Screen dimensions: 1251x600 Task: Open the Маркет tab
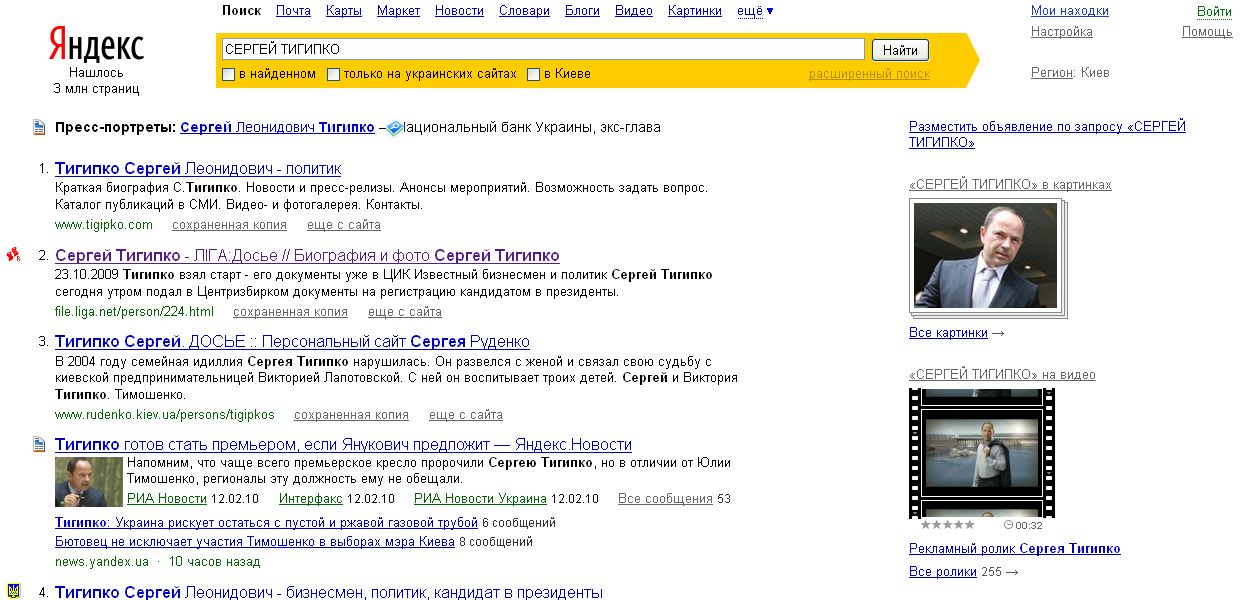tap(398, 11)
